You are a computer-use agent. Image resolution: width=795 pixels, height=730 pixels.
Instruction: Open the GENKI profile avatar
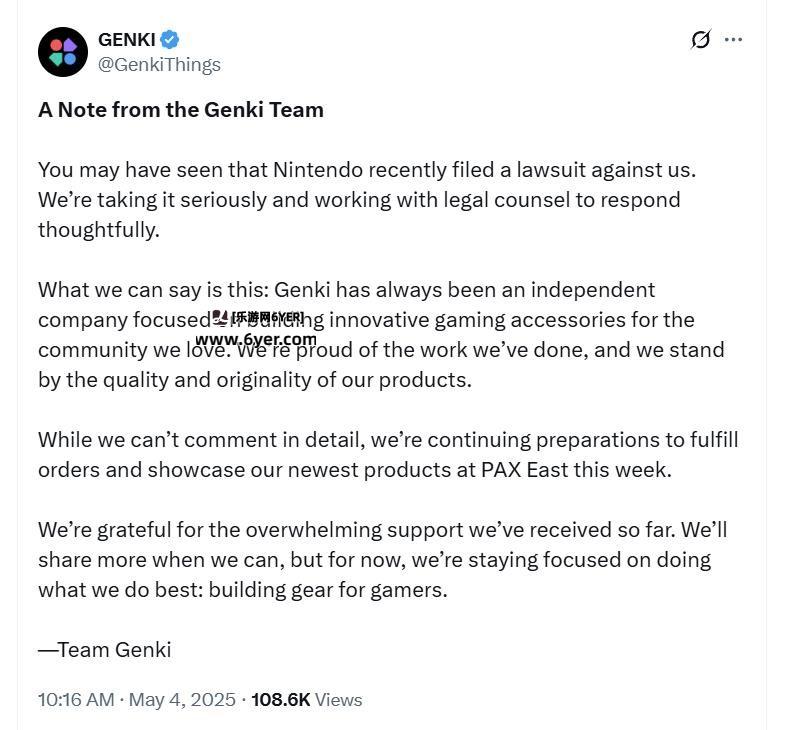[x=63, y=52]
